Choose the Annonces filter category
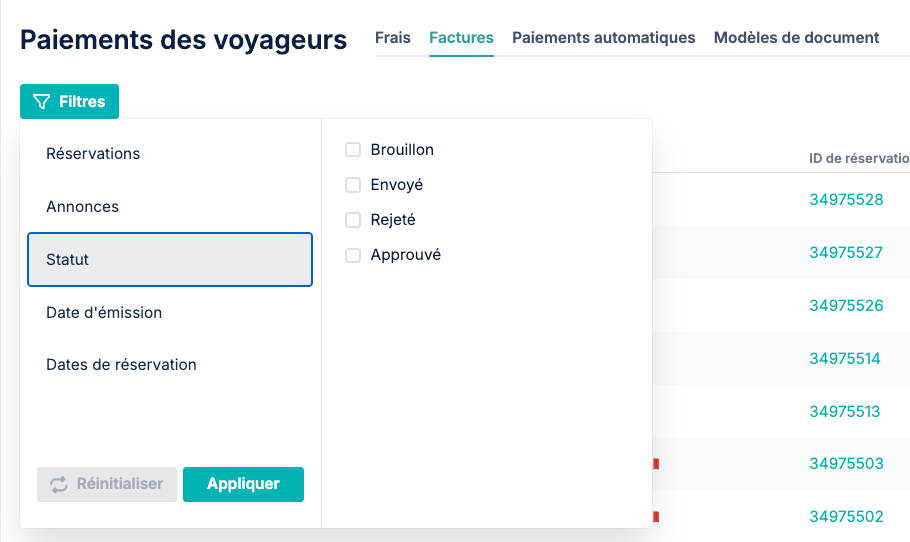910x542 pixels. (x=170, y=207)
